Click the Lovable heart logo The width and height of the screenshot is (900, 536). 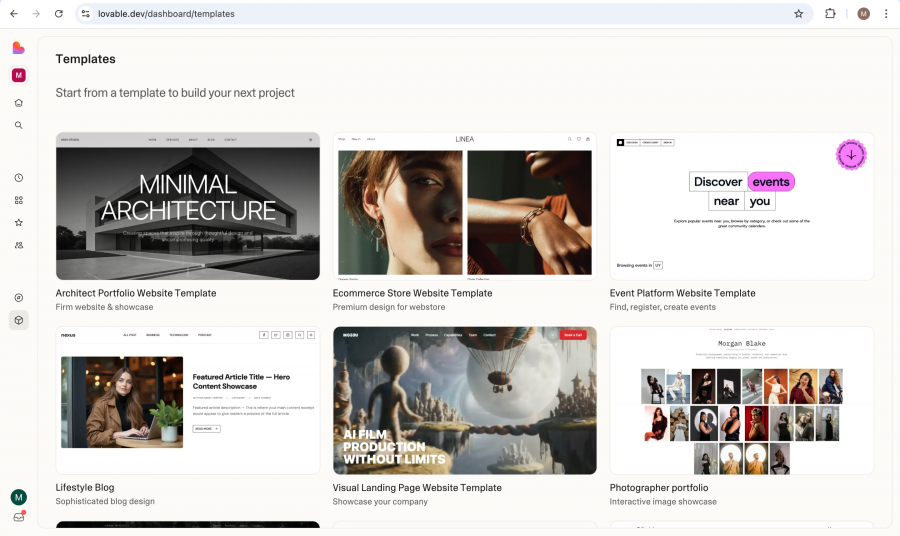(x=19, y=48)
